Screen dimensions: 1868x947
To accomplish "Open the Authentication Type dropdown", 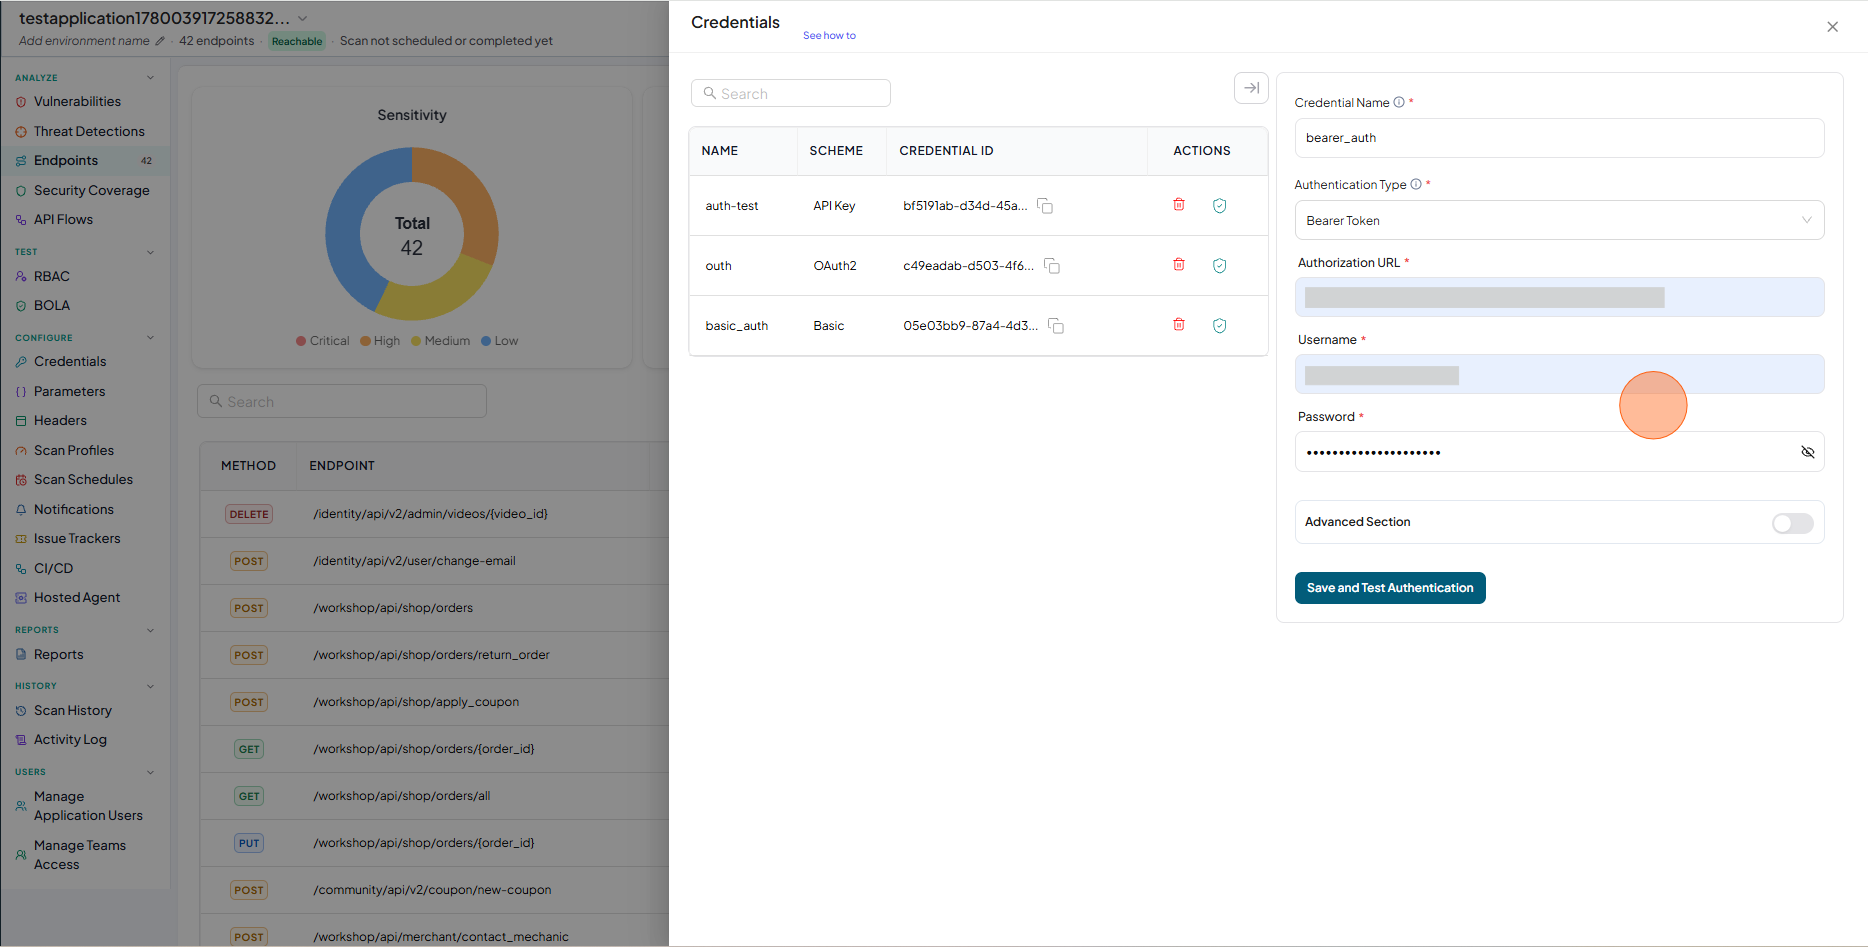I will [1559, 220].
